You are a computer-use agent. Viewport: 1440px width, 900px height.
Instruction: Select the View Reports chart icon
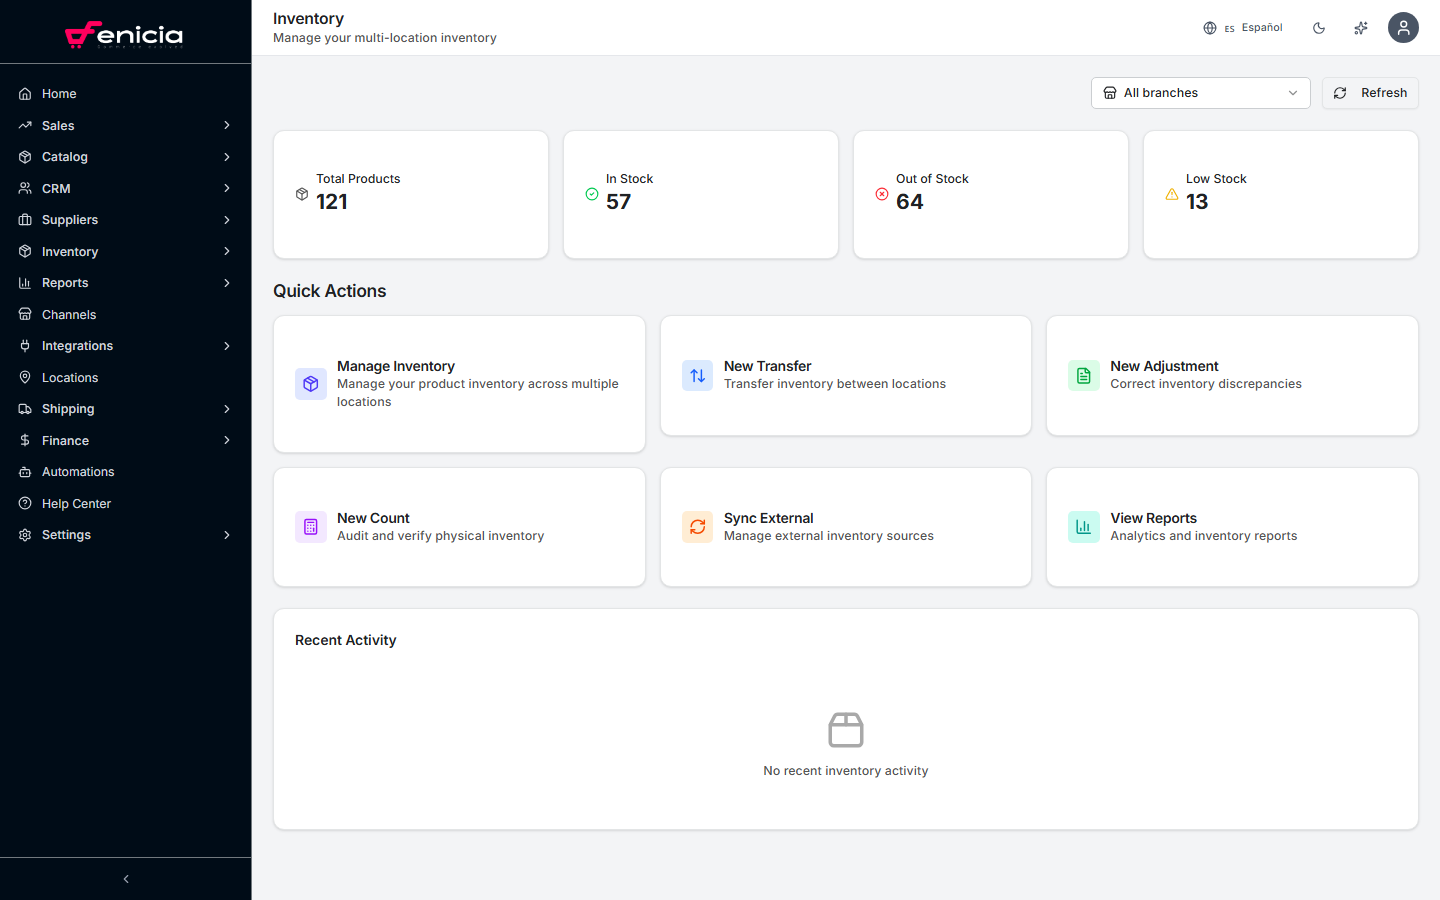click(1083, 526)
